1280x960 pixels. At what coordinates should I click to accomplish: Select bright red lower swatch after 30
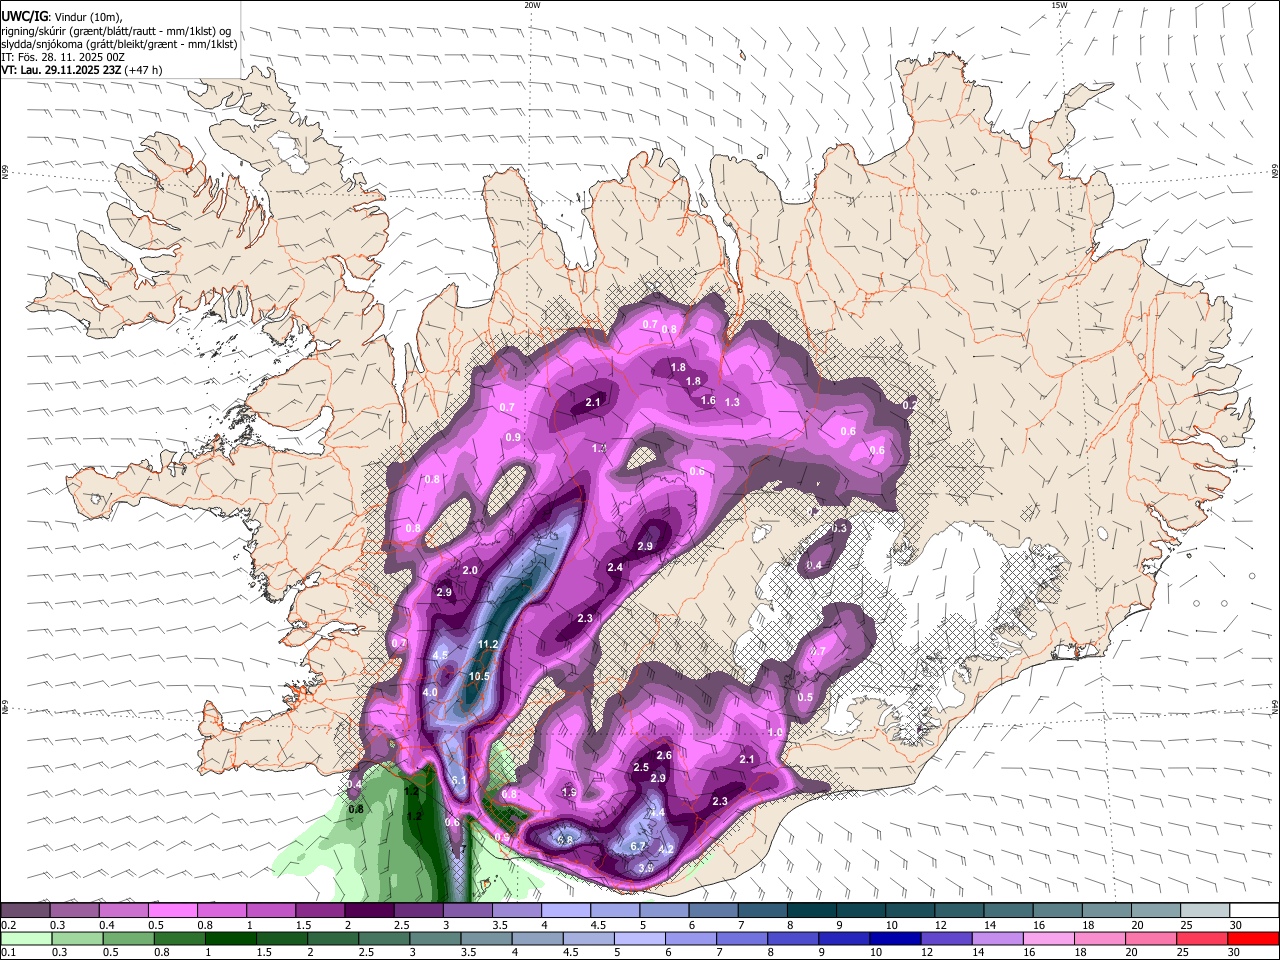[x=1254, y=939]
